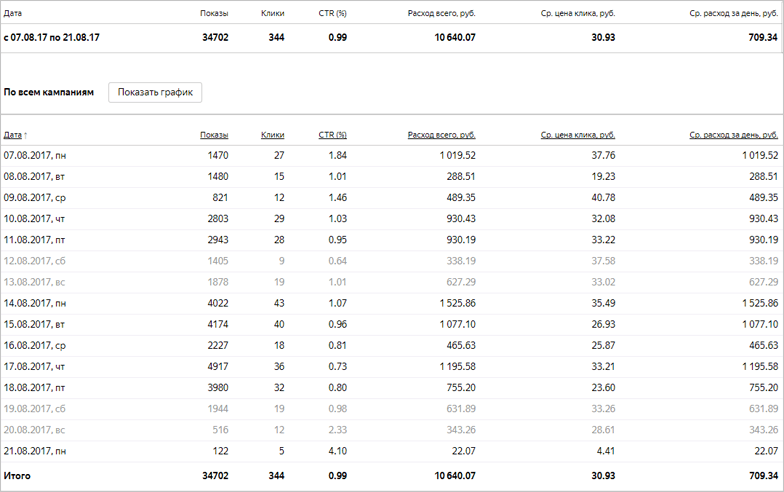
Task: Select the date cell "10.08.2017, чт"
Action: 35,218
